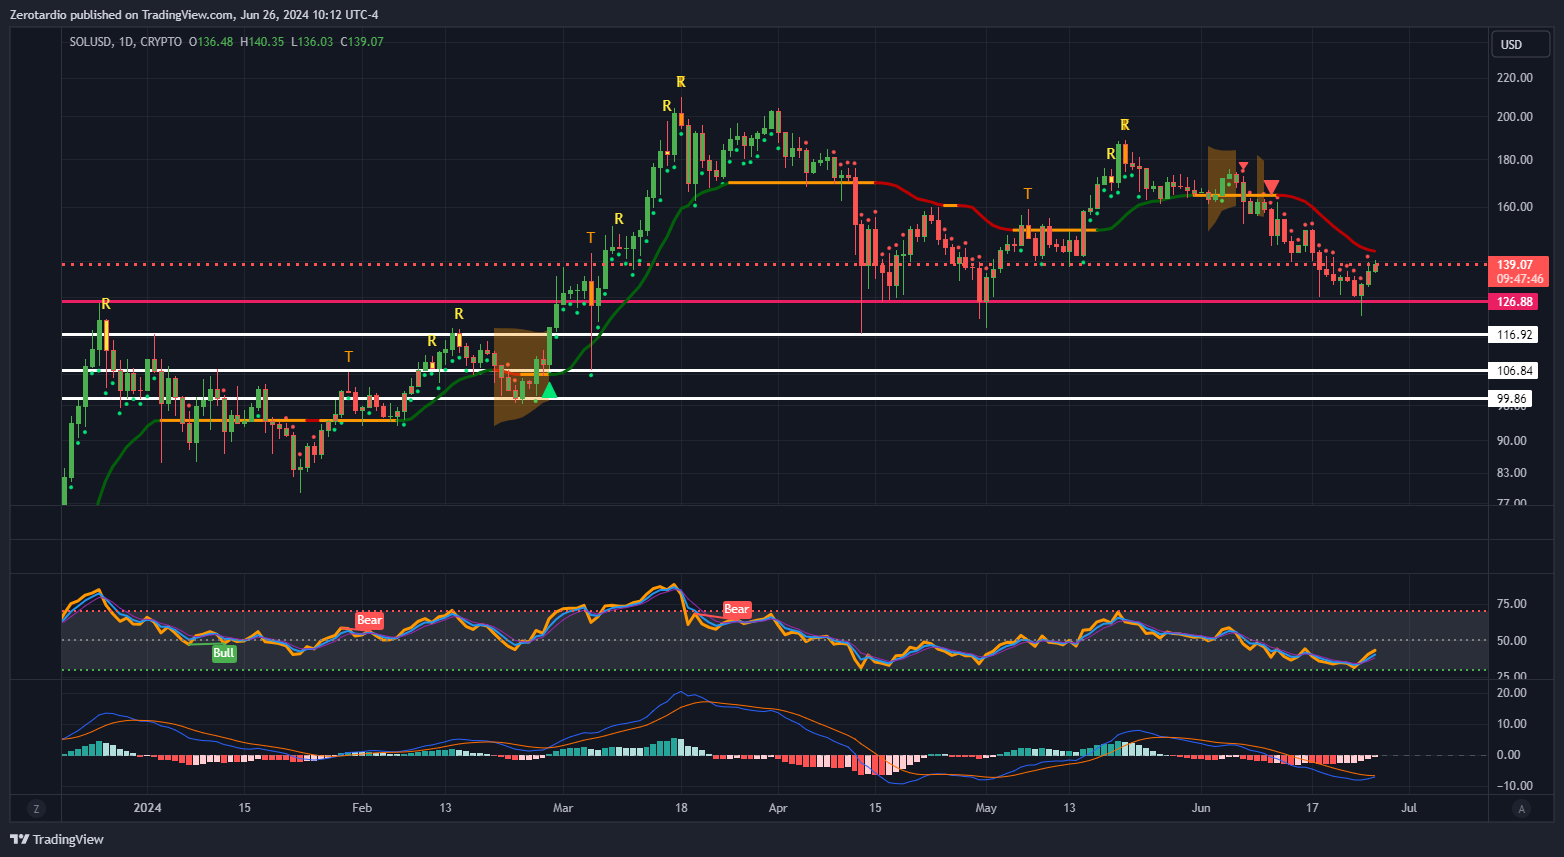Click the Bear label near February on RSI
Viewport: 1564px width, 857px height.
(x=370, y=620)
